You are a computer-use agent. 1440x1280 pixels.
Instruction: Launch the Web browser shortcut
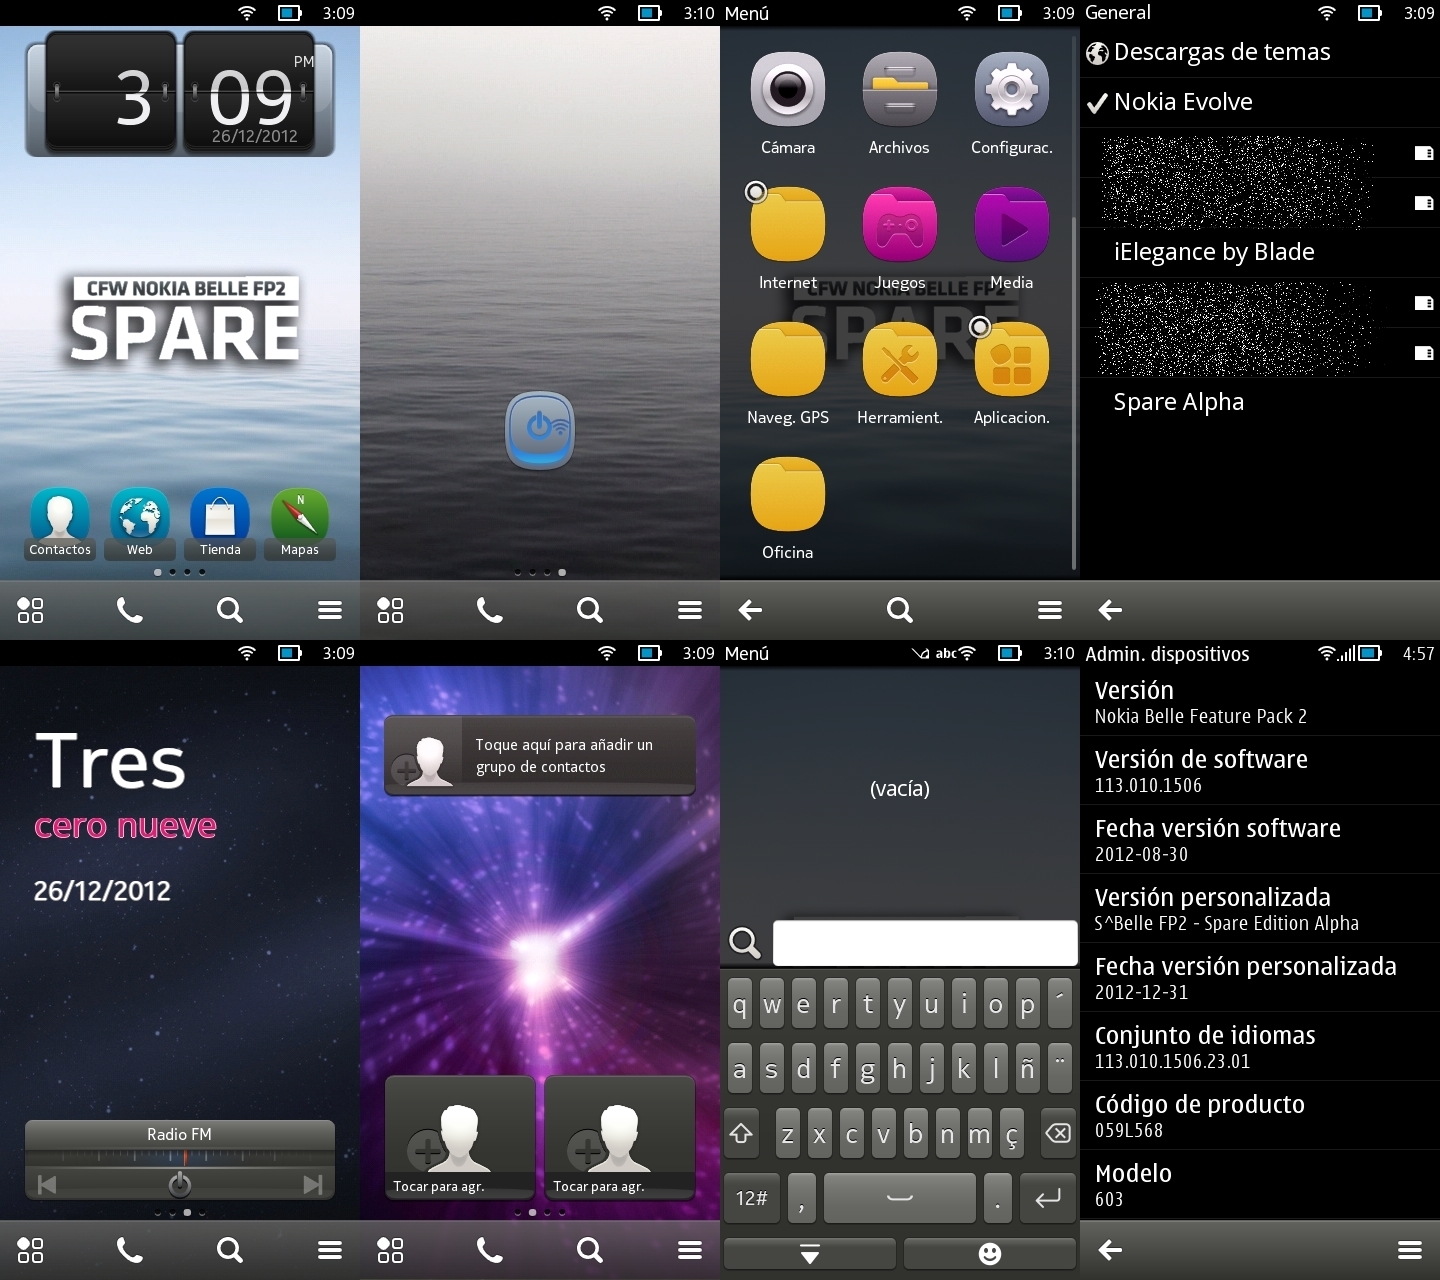pyautogui.click(x=140, y=523)
